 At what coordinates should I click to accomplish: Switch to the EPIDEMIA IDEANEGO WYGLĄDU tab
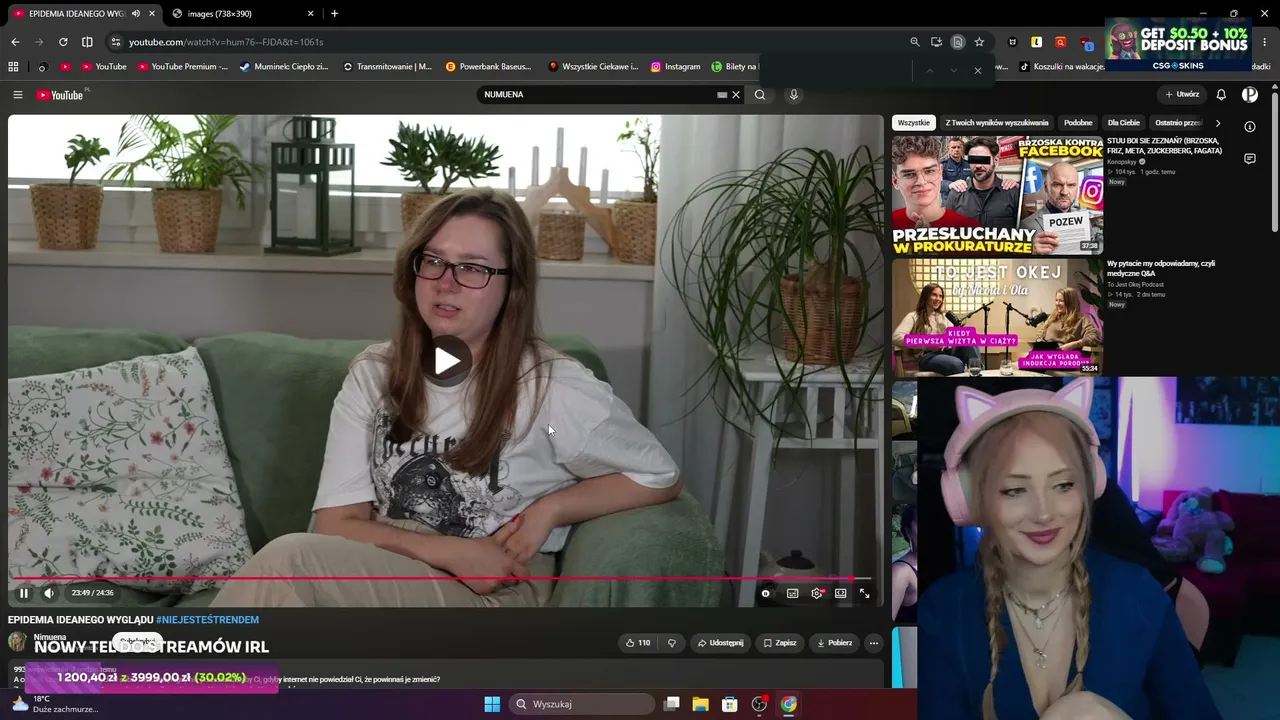[x=85, y=14]
